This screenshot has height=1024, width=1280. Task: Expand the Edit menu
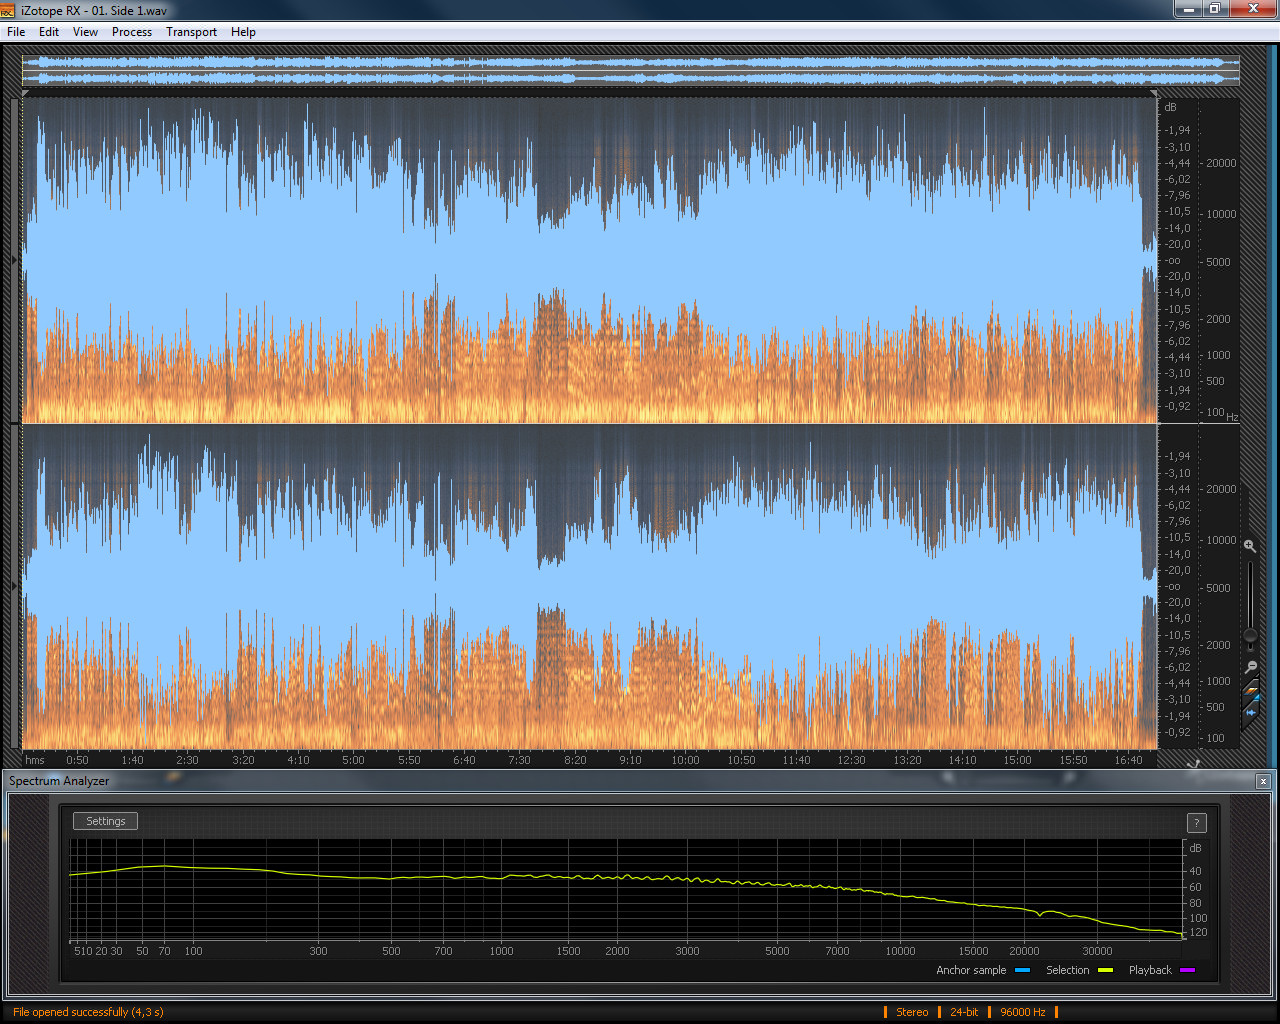click(x=49, y=32)
